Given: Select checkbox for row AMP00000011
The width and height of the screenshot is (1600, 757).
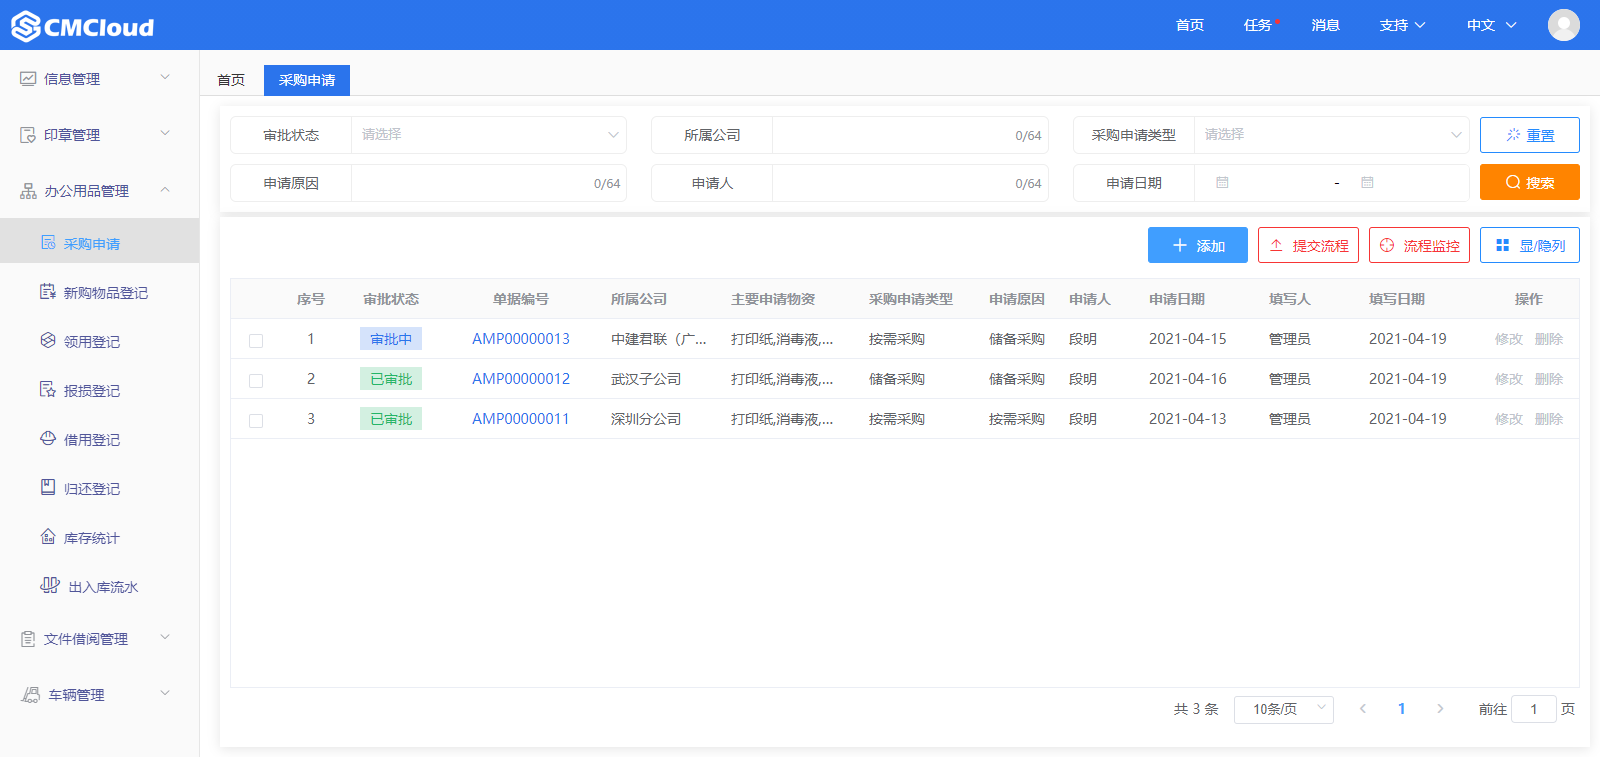Looking at the screenshot, I should [x=256, y=421].
